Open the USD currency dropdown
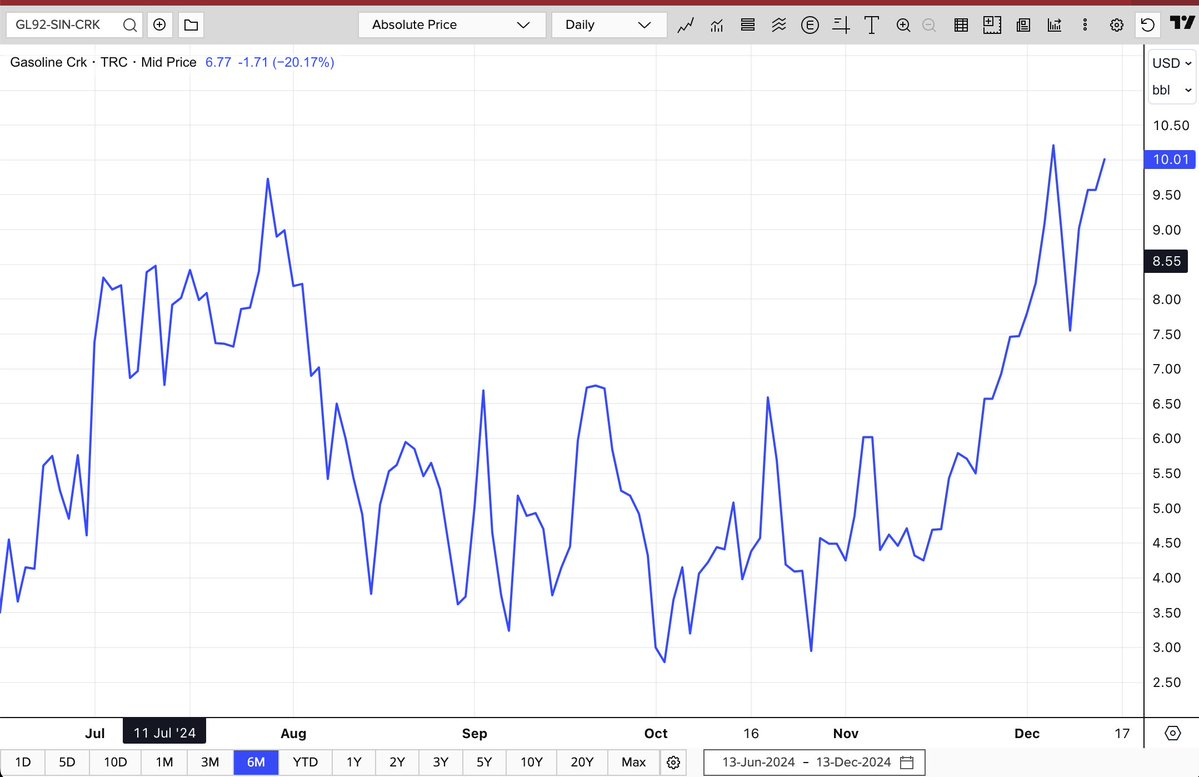1199x777 pixels. click(x=1171, y=63)
